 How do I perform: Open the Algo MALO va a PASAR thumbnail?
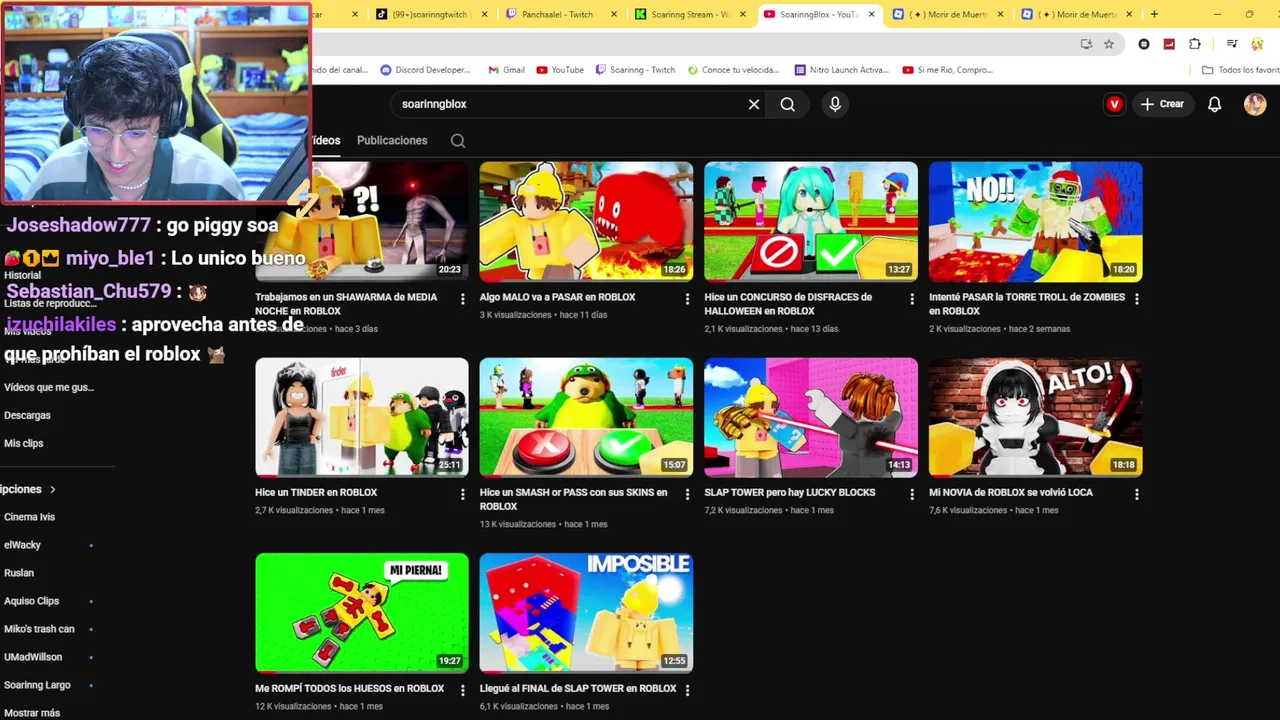coord(586,221)
